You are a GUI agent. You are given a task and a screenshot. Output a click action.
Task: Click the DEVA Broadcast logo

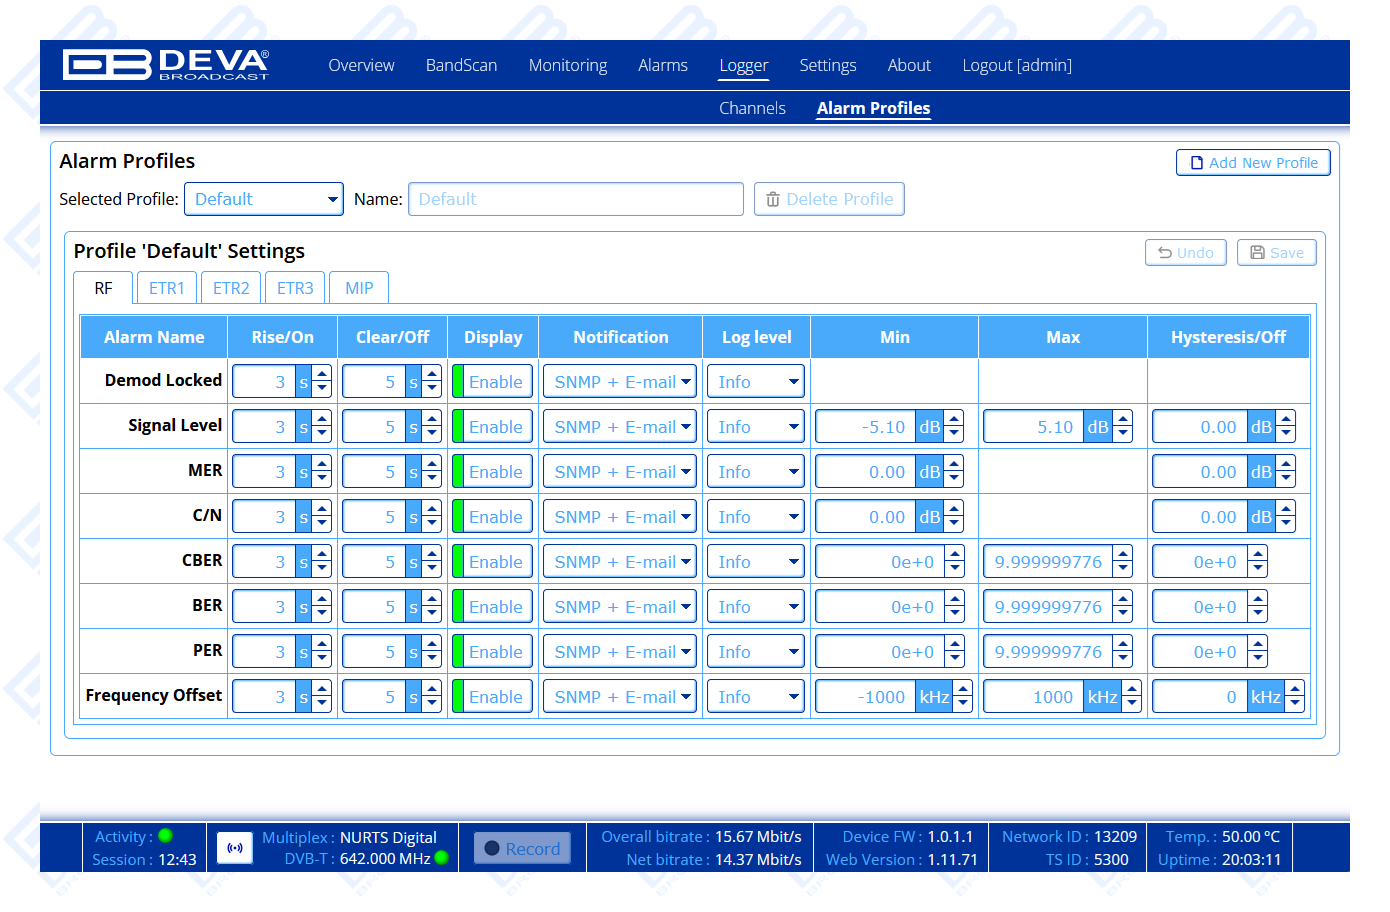(x=166, y=65)
